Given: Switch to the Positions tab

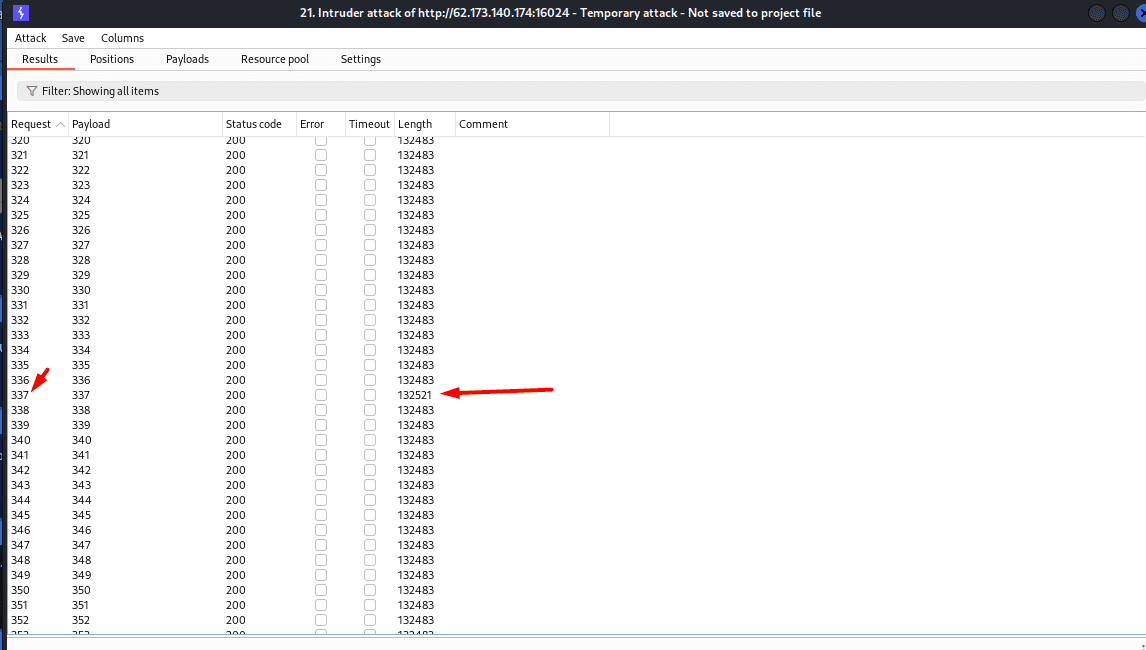Looking at the screenshot, I should [x=112, y=59].
